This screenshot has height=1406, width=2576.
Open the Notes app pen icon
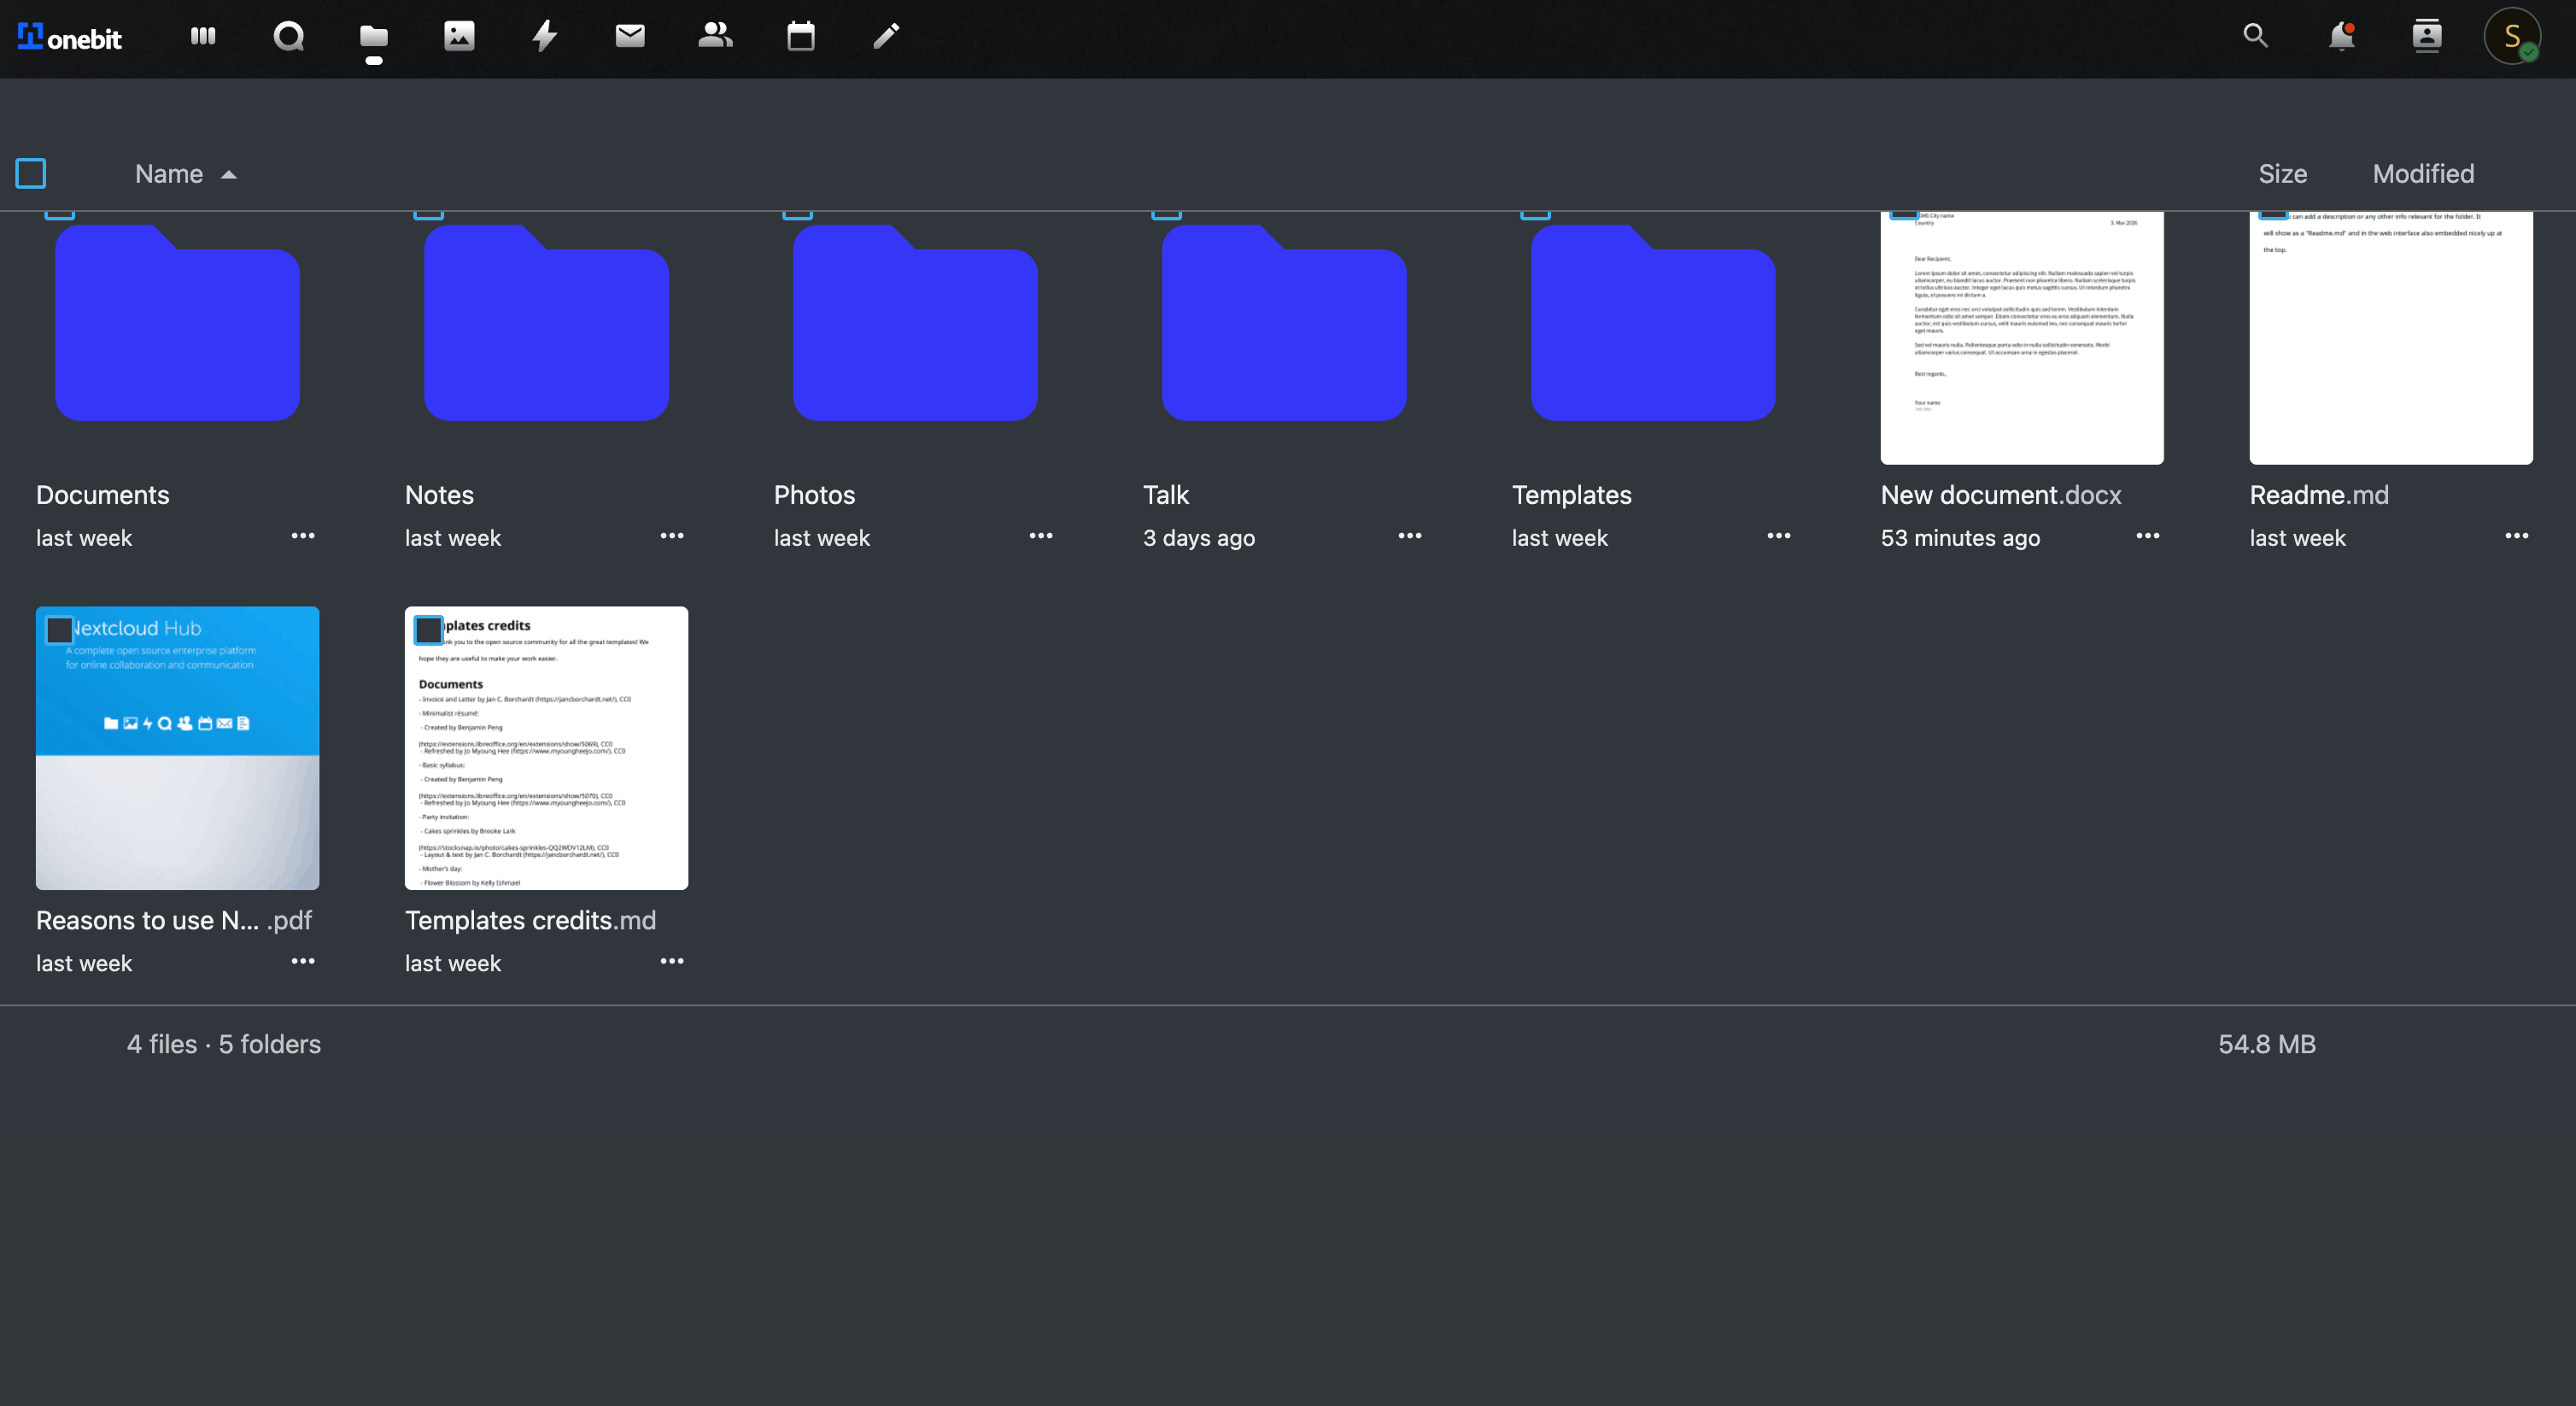pos(885,36)
